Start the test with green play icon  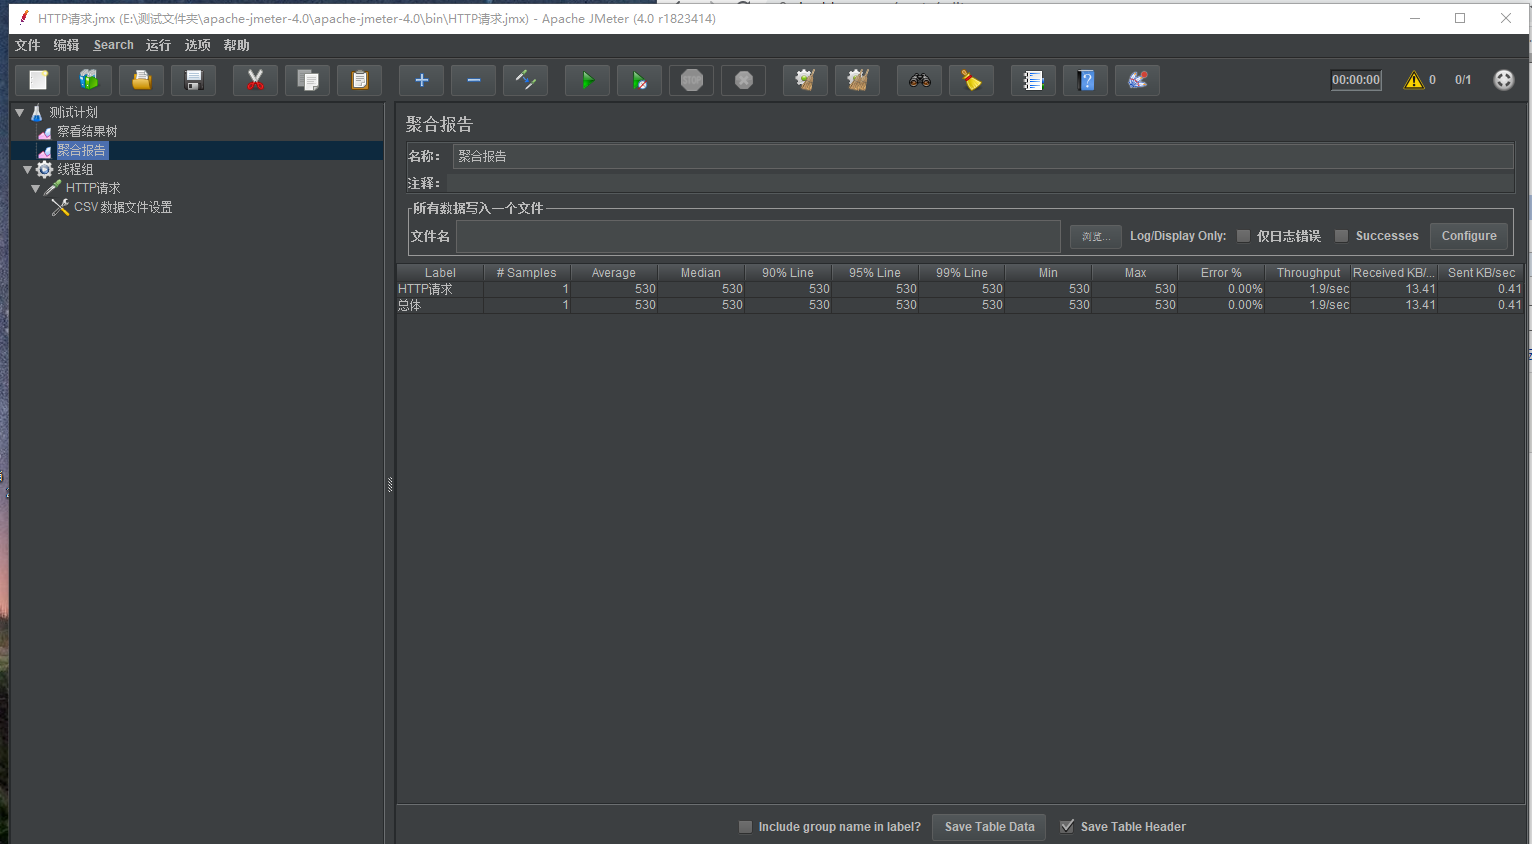click(587, 80)
